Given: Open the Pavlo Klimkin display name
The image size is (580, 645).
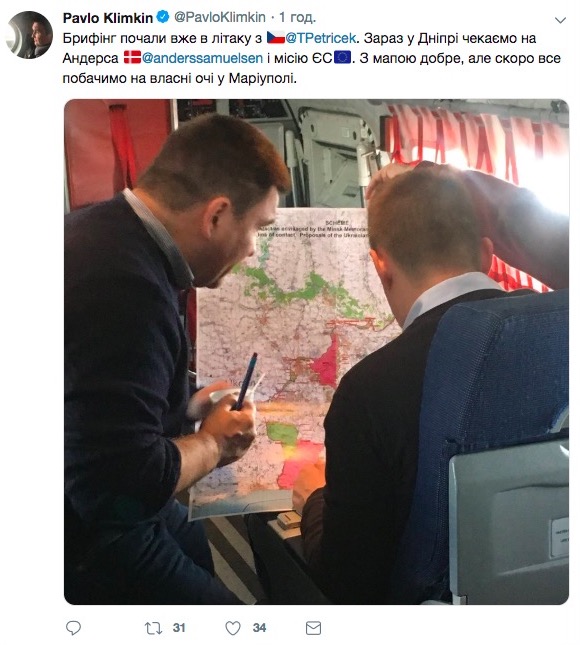Looking at the screenshot, I should tap(108, 18).
